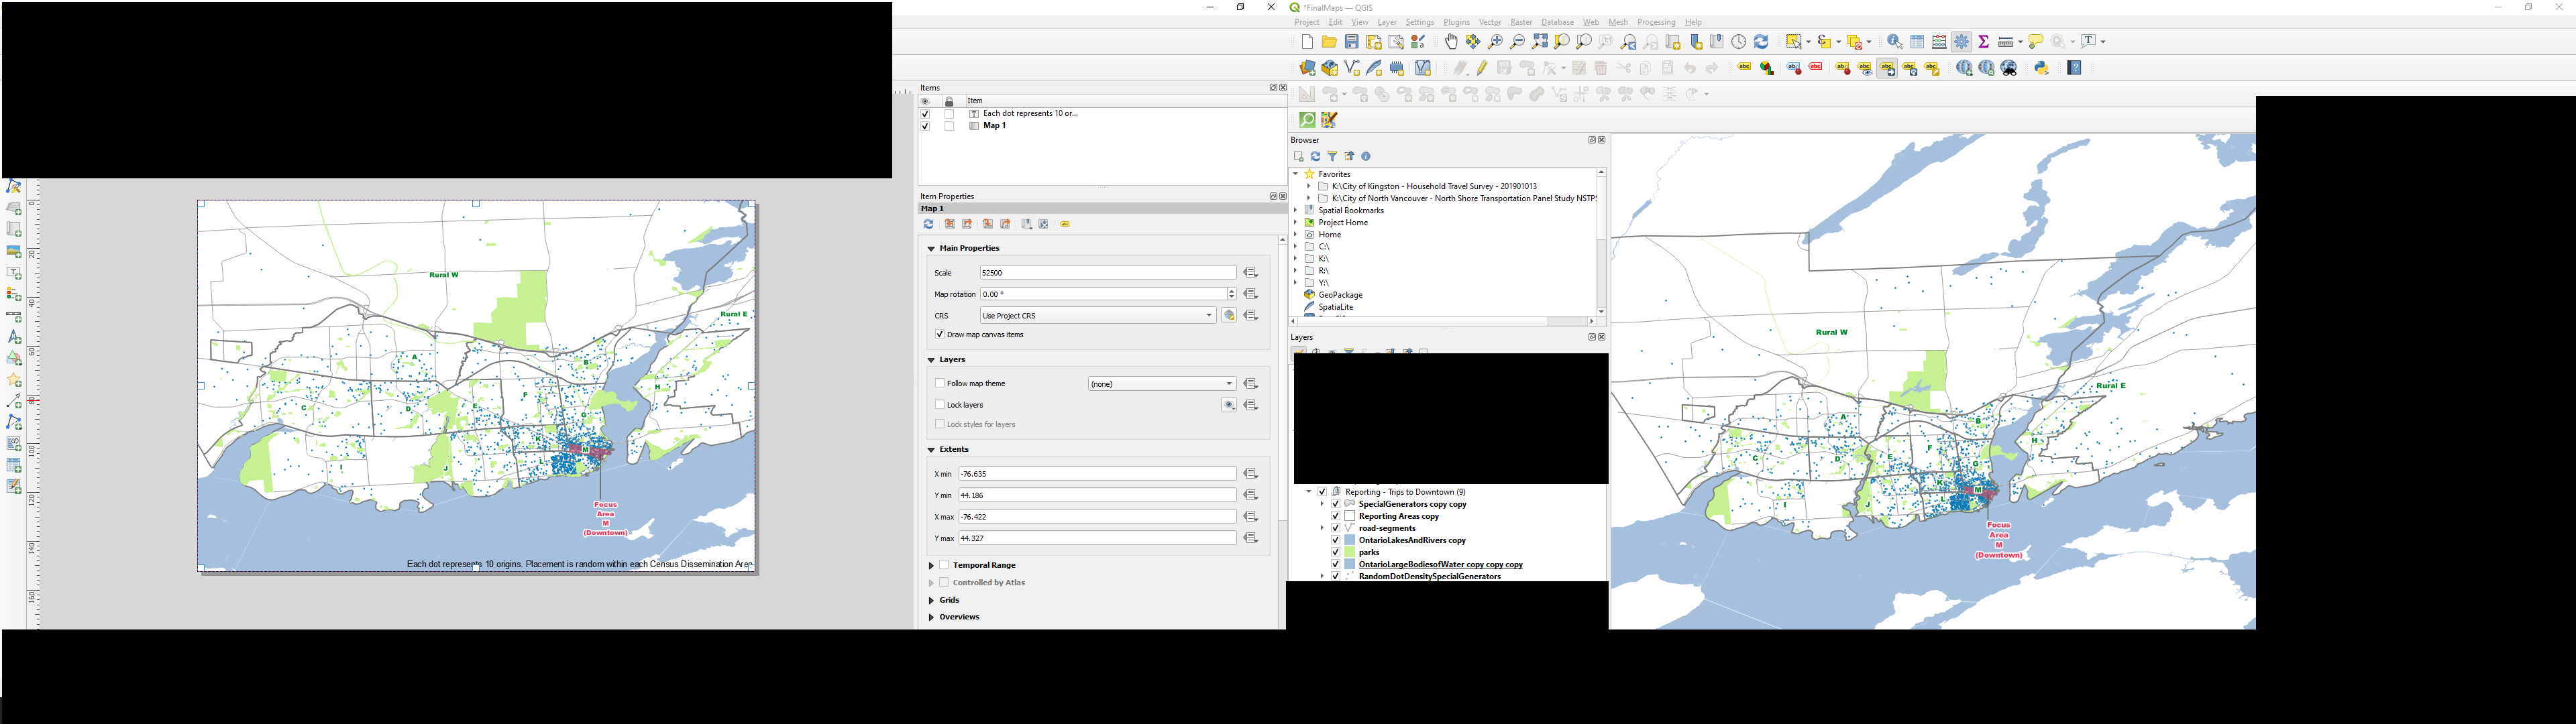Image resolution: width=2576 pixels, height=724 pixels.
Task: Expand the Spatial Bookmarks tree node
Action: coord(1295,210)
